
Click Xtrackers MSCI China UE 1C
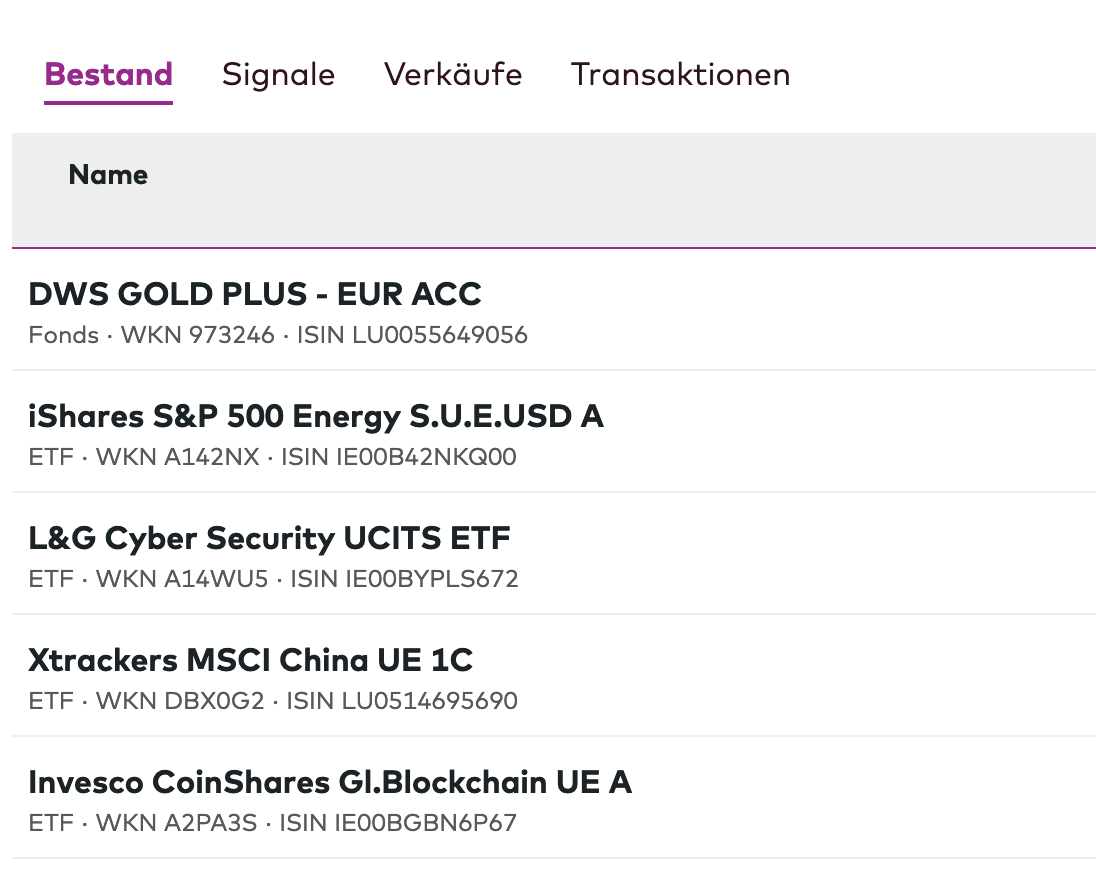(250, 660)
